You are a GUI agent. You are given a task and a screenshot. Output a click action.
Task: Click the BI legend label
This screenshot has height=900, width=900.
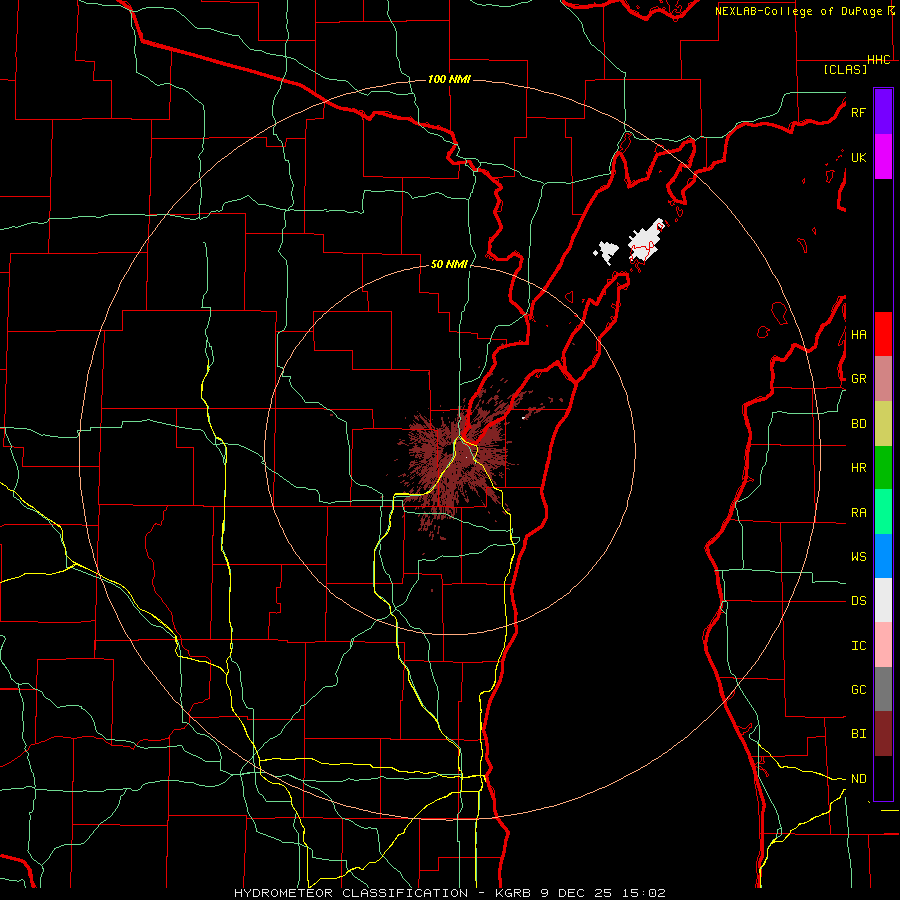click(x=858, y=734)
